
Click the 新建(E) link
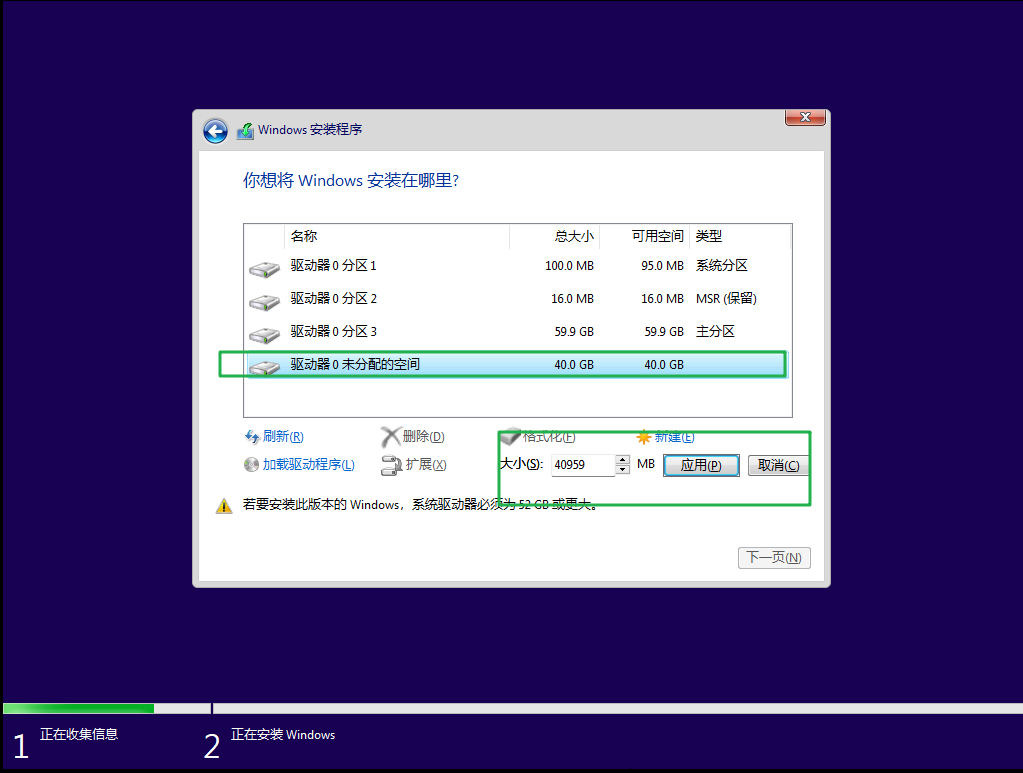tap(675, 437)
